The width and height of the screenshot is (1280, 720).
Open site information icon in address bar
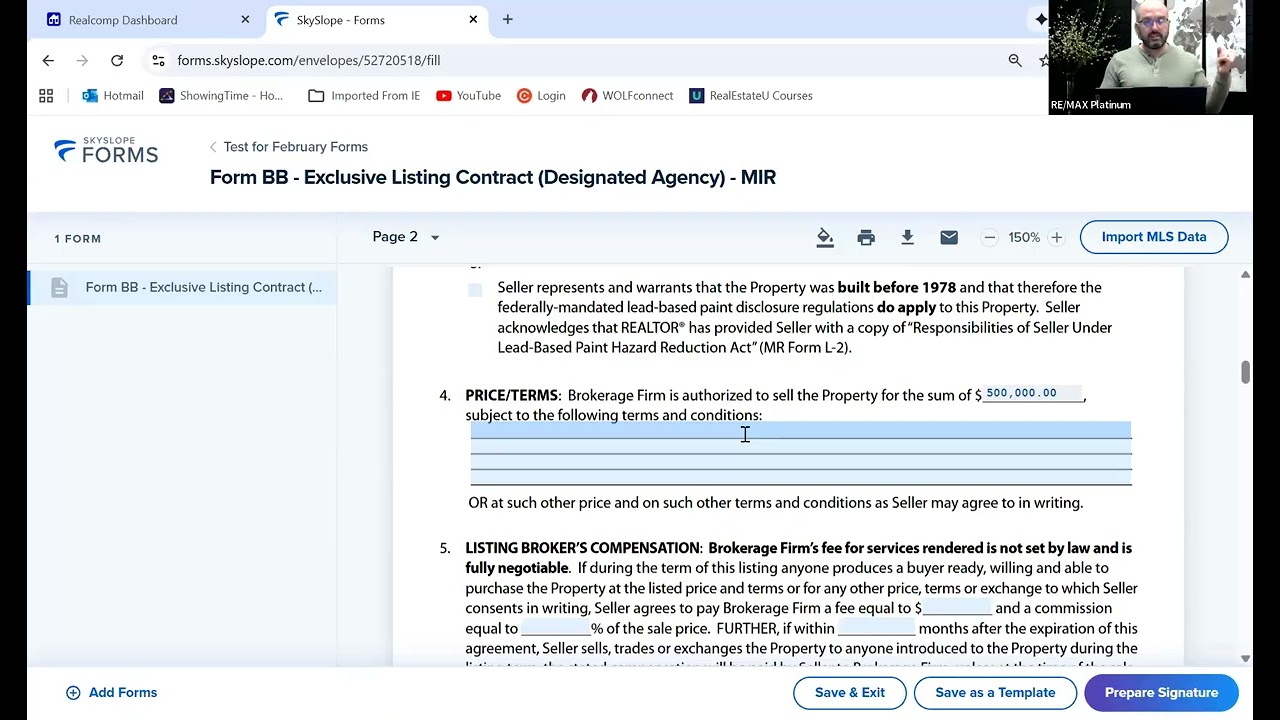(x=158, y=60)
